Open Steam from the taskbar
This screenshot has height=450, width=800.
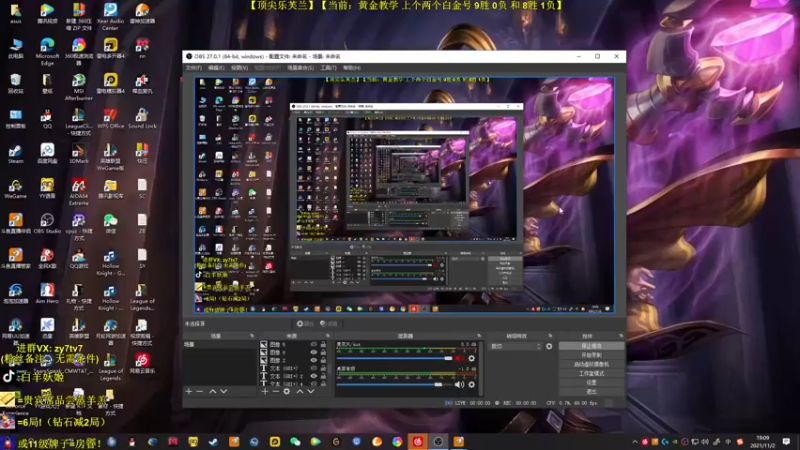click(213, 441)
